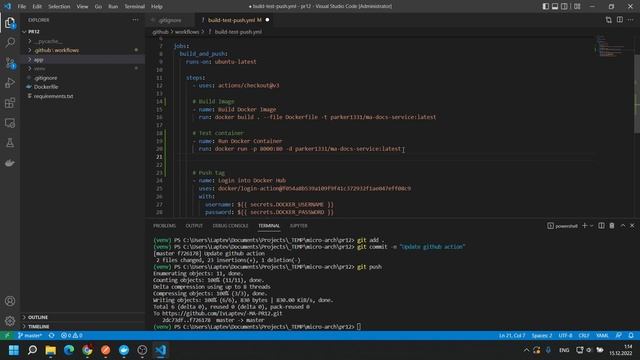Toggle bottom panel layout icon
This screenshot has width=640, height=360.
click(555, 7)
